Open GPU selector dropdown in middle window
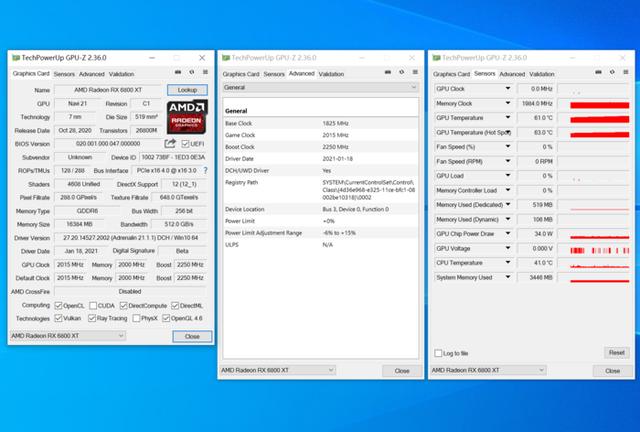 point(278,370)
